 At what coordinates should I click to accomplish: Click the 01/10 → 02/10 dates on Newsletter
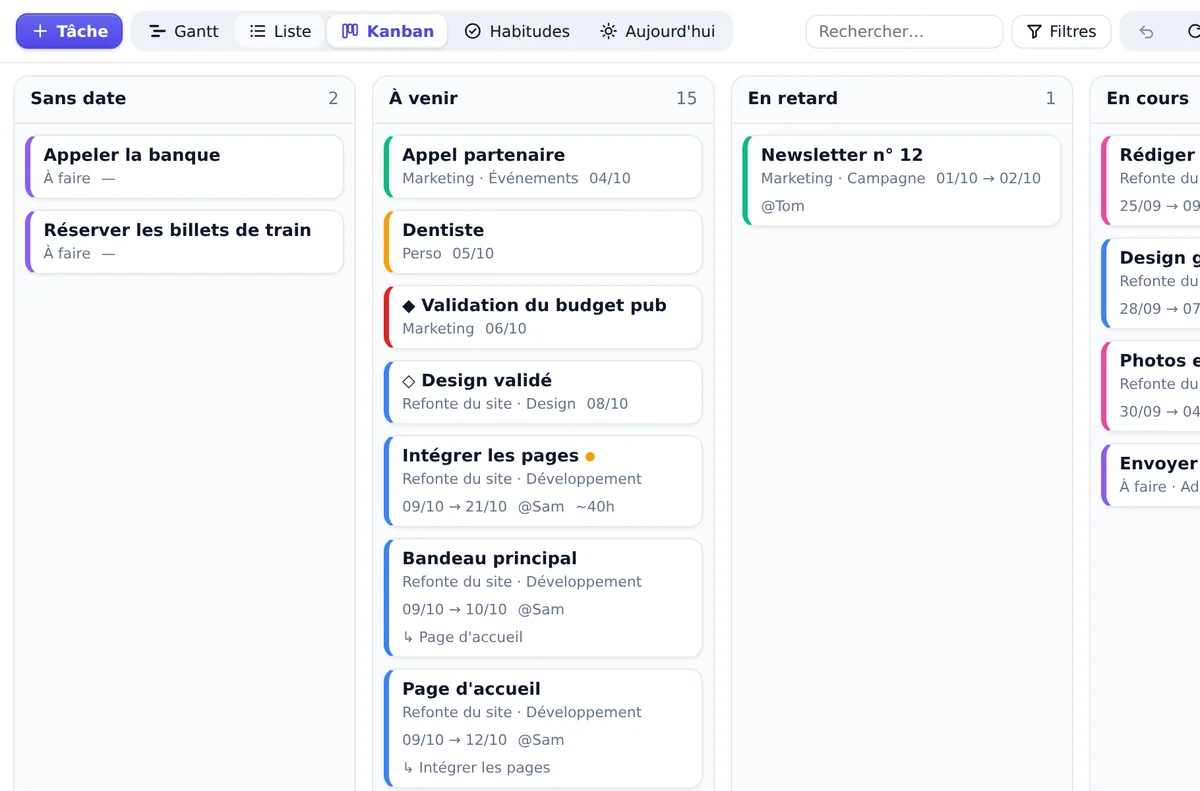[988, 178]
